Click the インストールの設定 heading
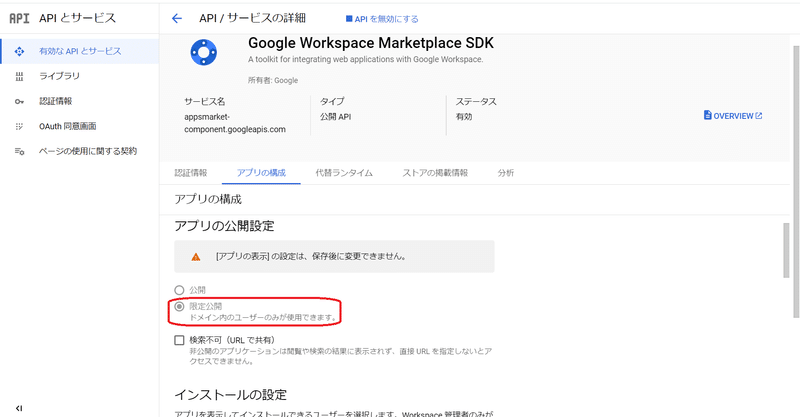The image size is (800, 417). click(231, 395)
